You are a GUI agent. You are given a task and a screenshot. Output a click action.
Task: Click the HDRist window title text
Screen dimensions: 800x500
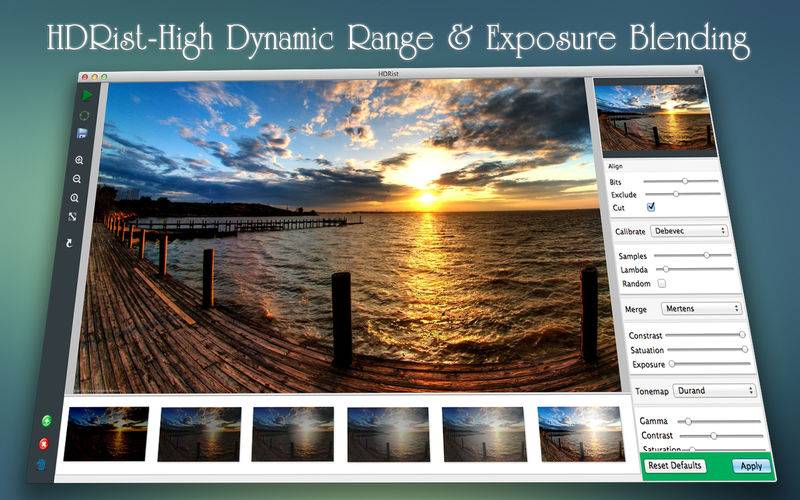click(388, 73)
